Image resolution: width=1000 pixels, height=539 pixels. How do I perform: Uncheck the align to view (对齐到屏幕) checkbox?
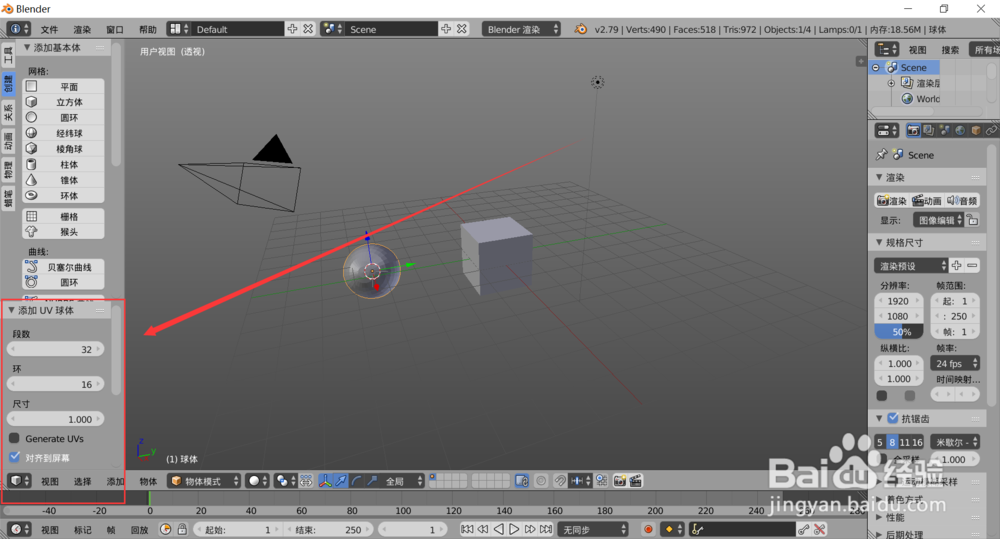click(15, 457)
